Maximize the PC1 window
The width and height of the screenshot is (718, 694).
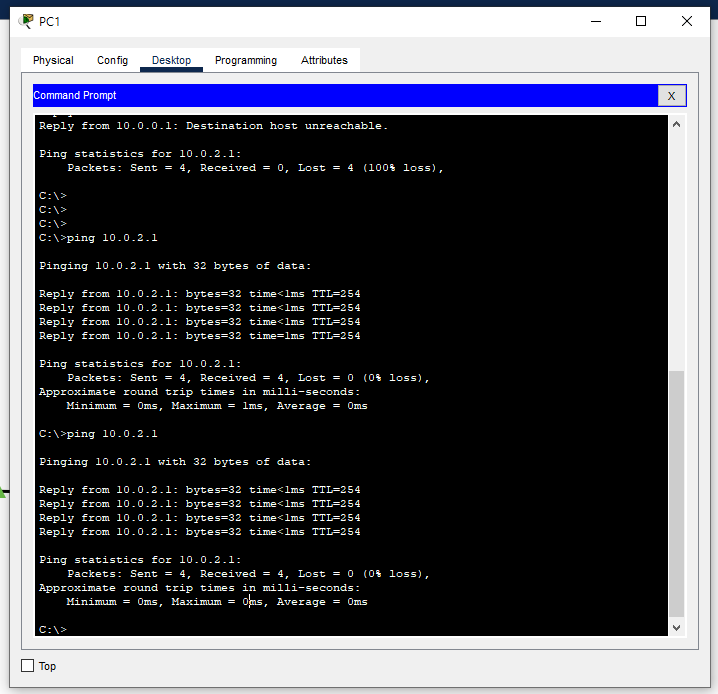pyautogui.click(x=641, y=21)
